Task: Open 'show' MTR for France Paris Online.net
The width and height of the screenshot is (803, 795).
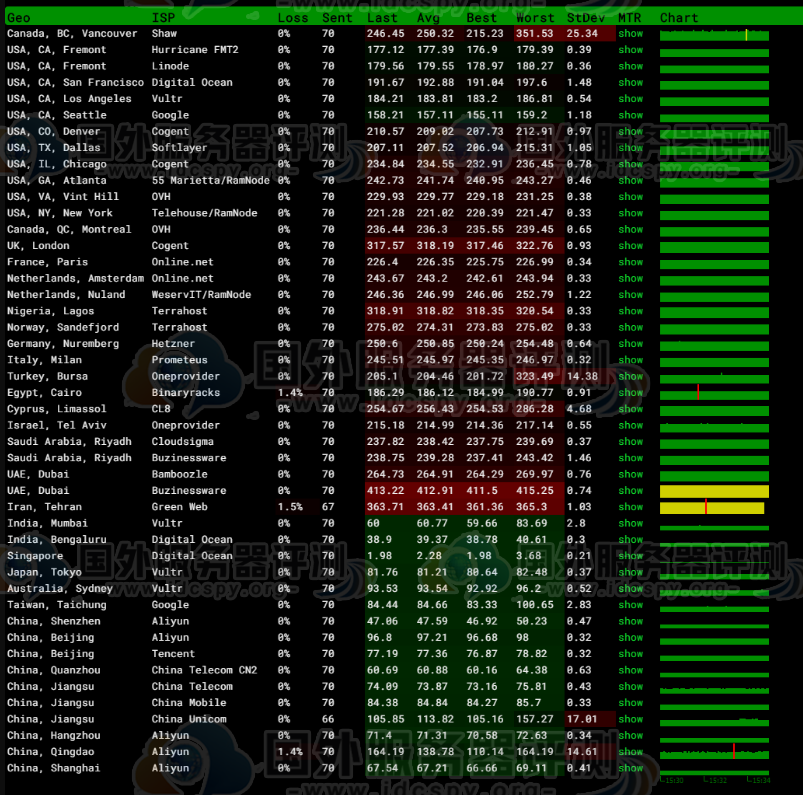Action: tap(630, 262)
